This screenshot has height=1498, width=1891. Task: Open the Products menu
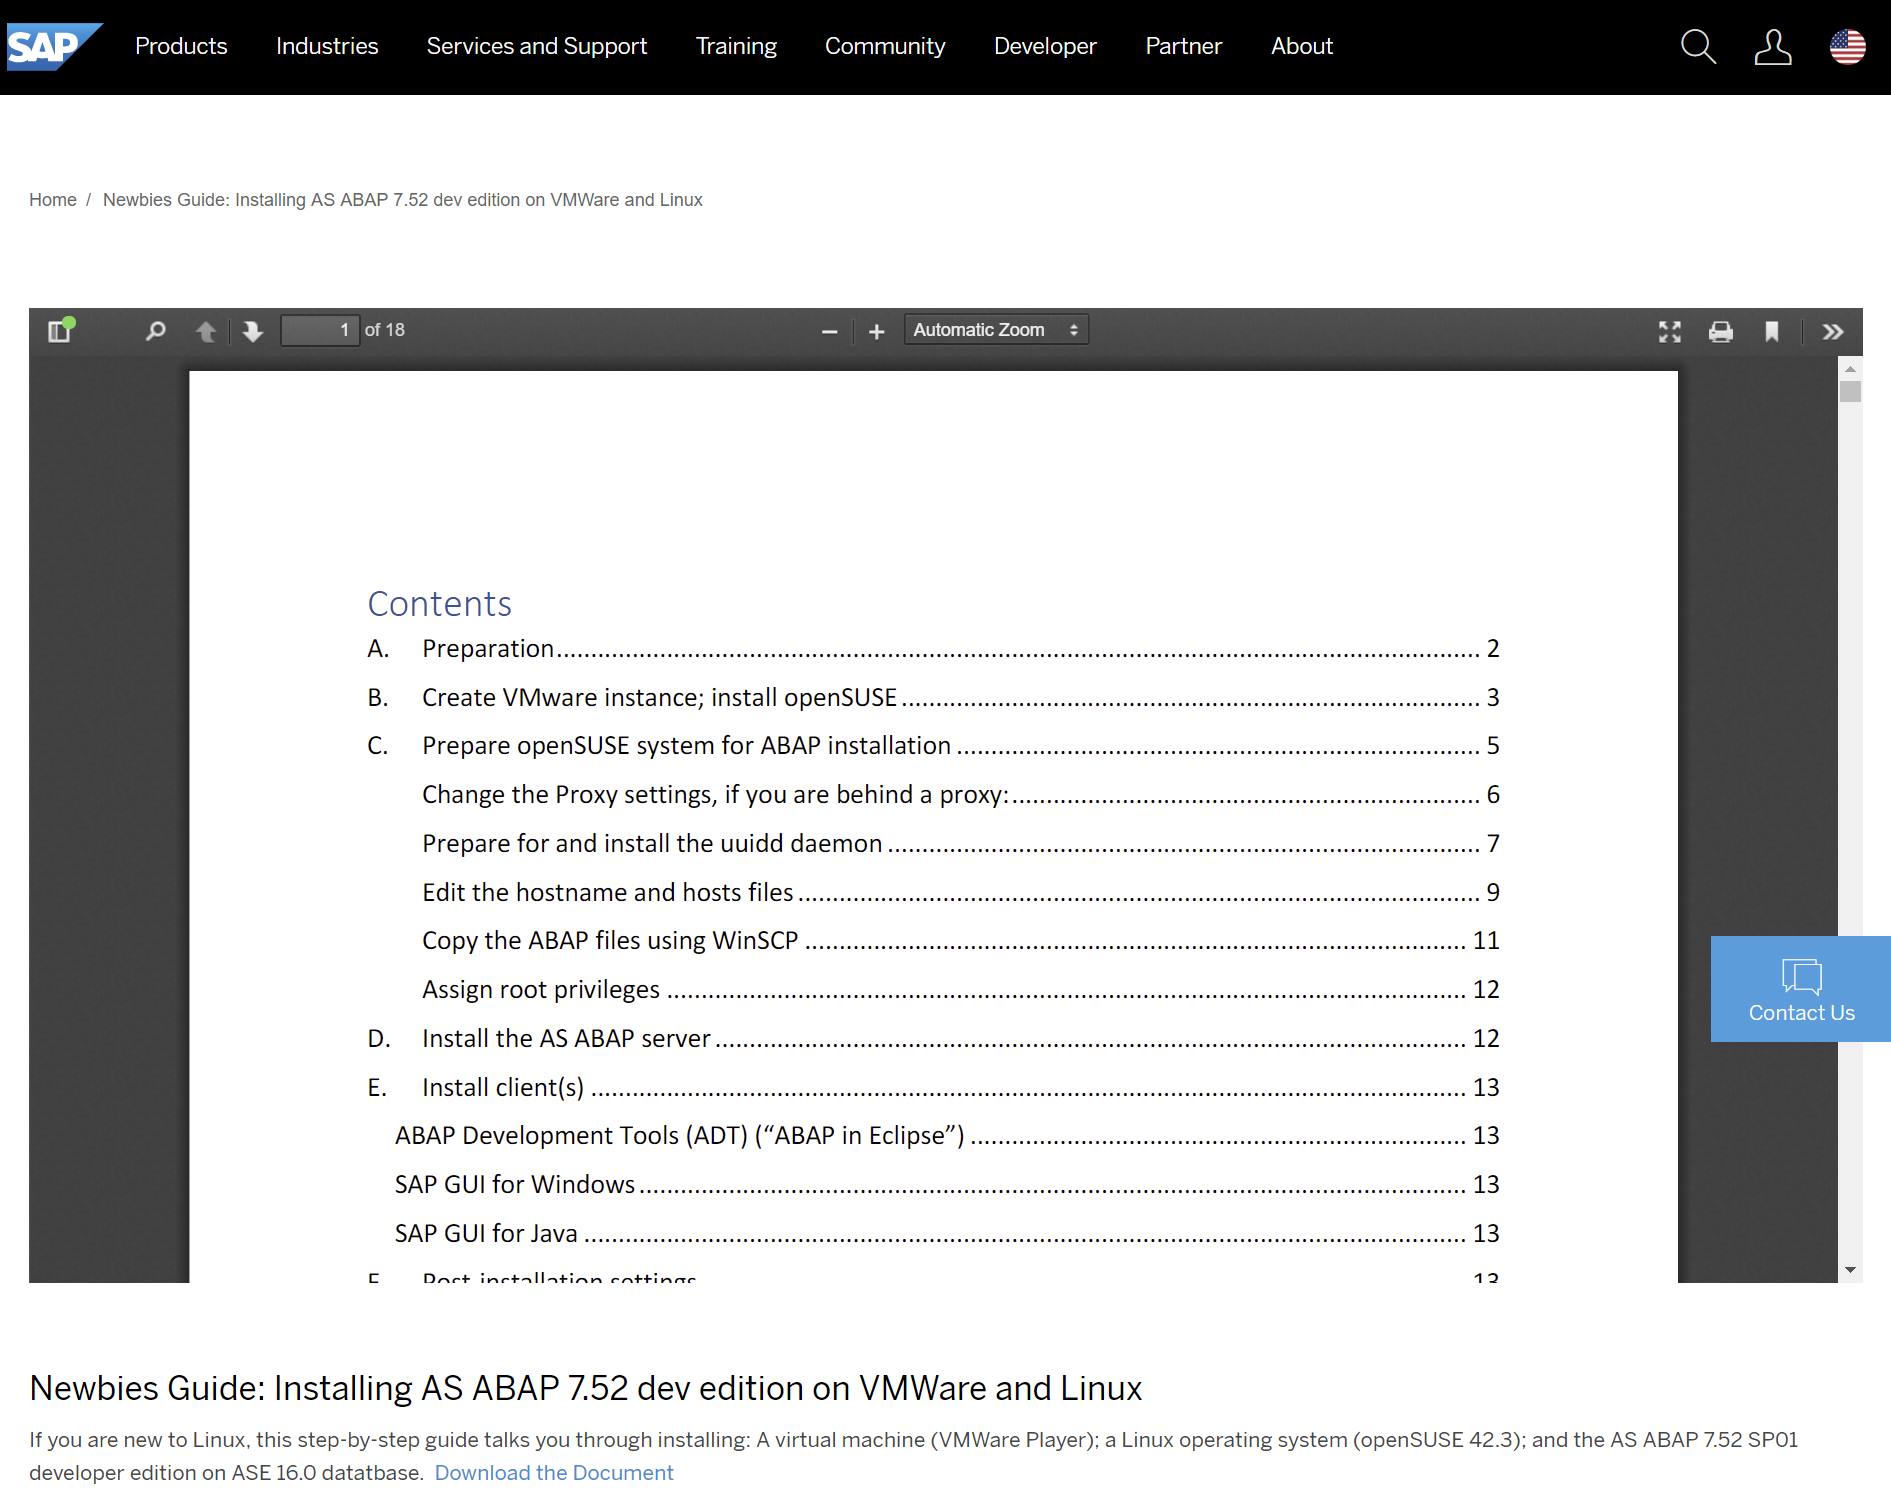(x=181, y=46)
